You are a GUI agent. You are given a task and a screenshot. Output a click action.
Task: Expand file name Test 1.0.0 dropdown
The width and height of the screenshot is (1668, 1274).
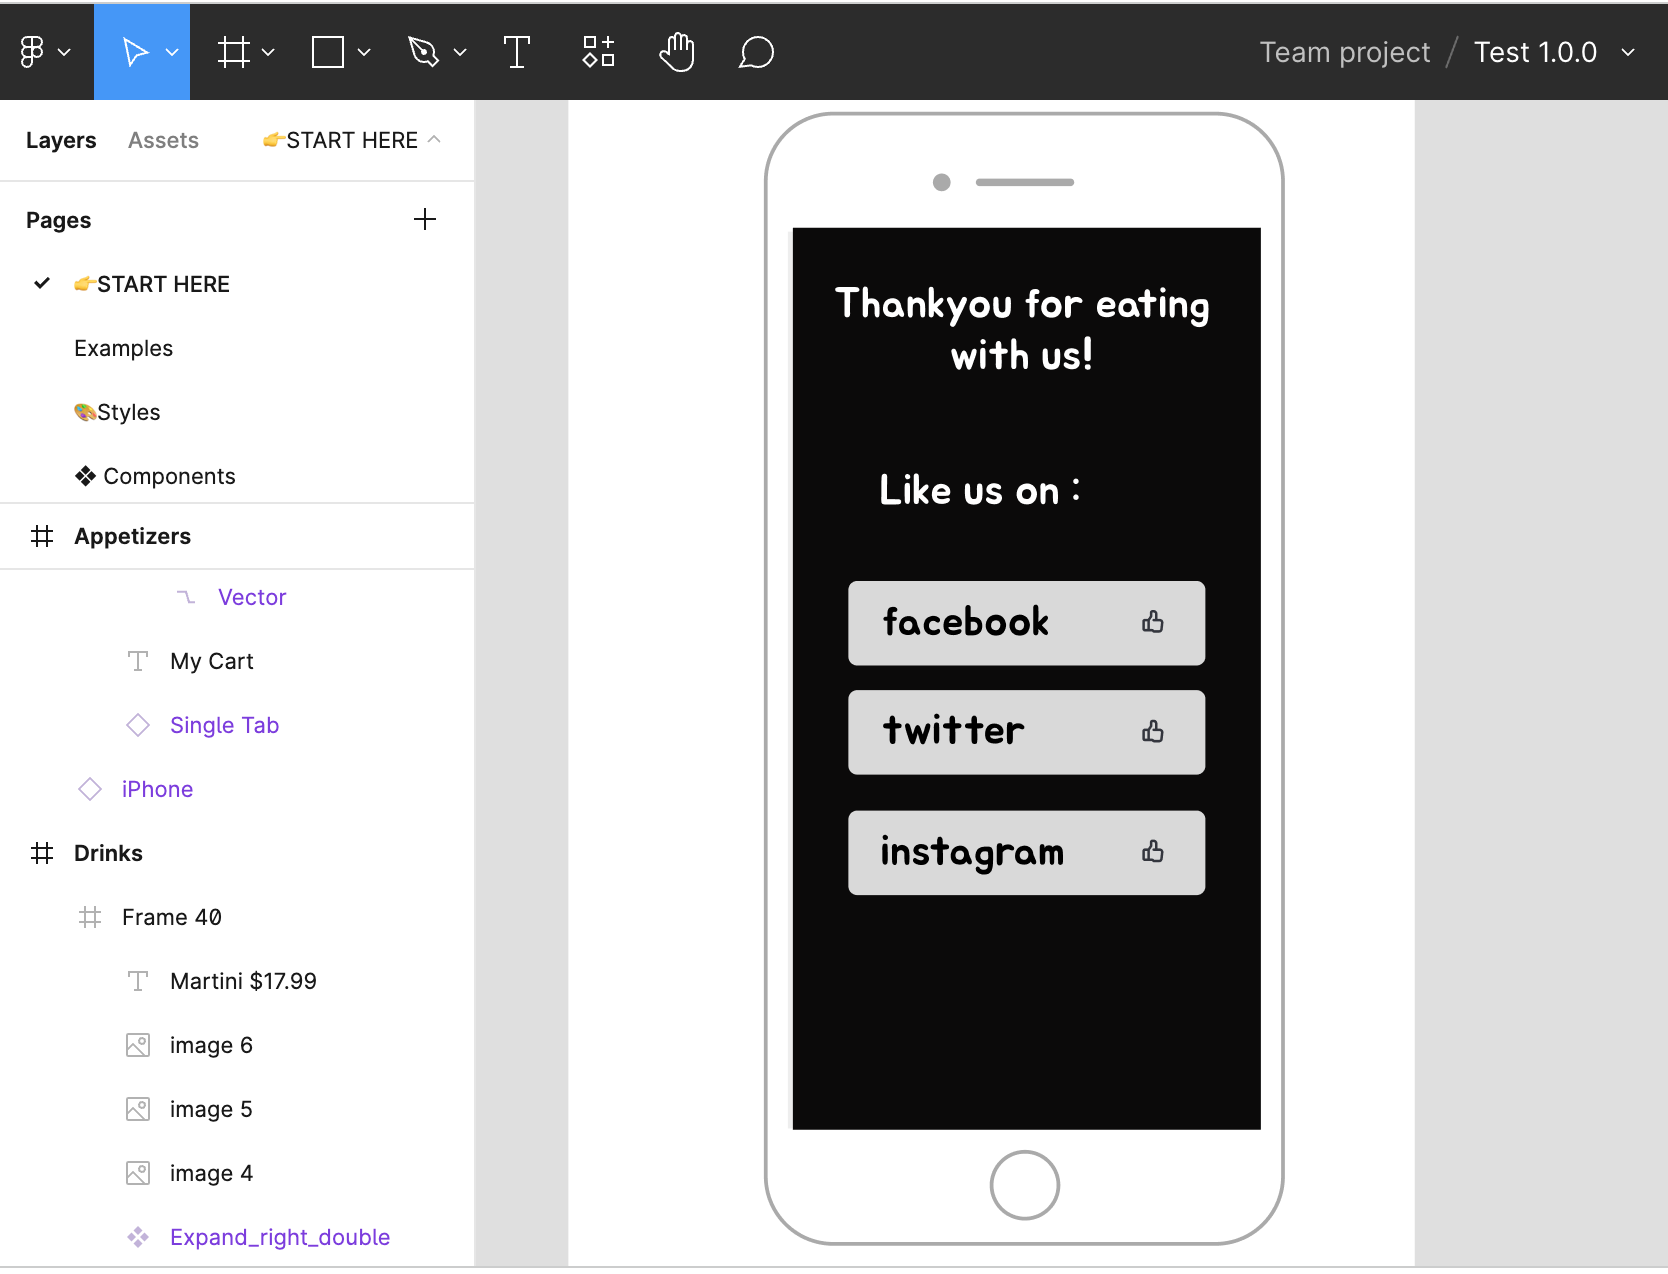(x=1628, y=52)
